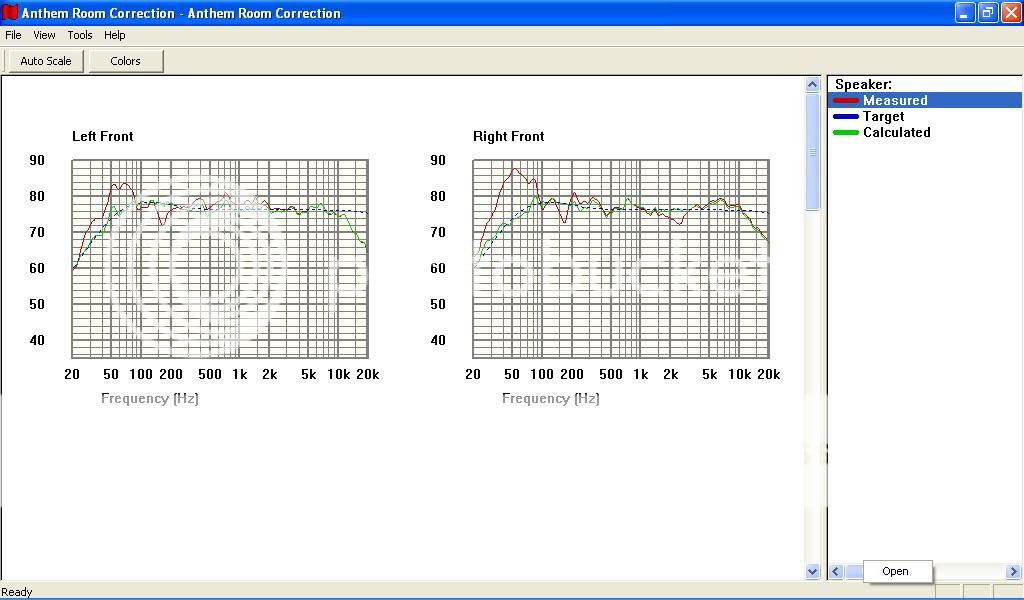
Task: Click Frequency (Hz) label under Left Front graph
Action: tap(150, 398)
